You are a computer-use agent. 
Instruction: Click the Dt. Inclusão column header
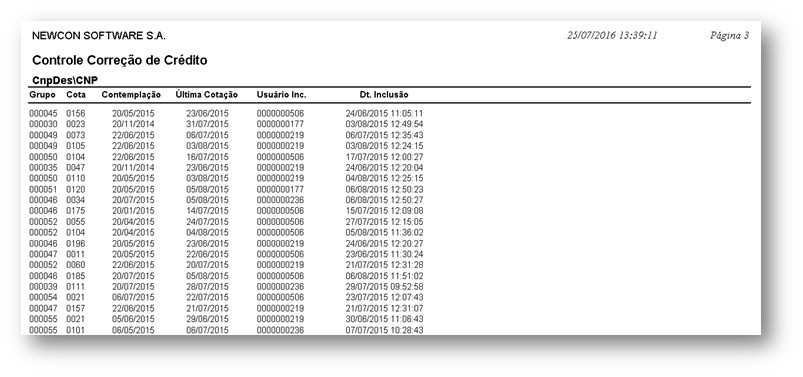point(384,95)
